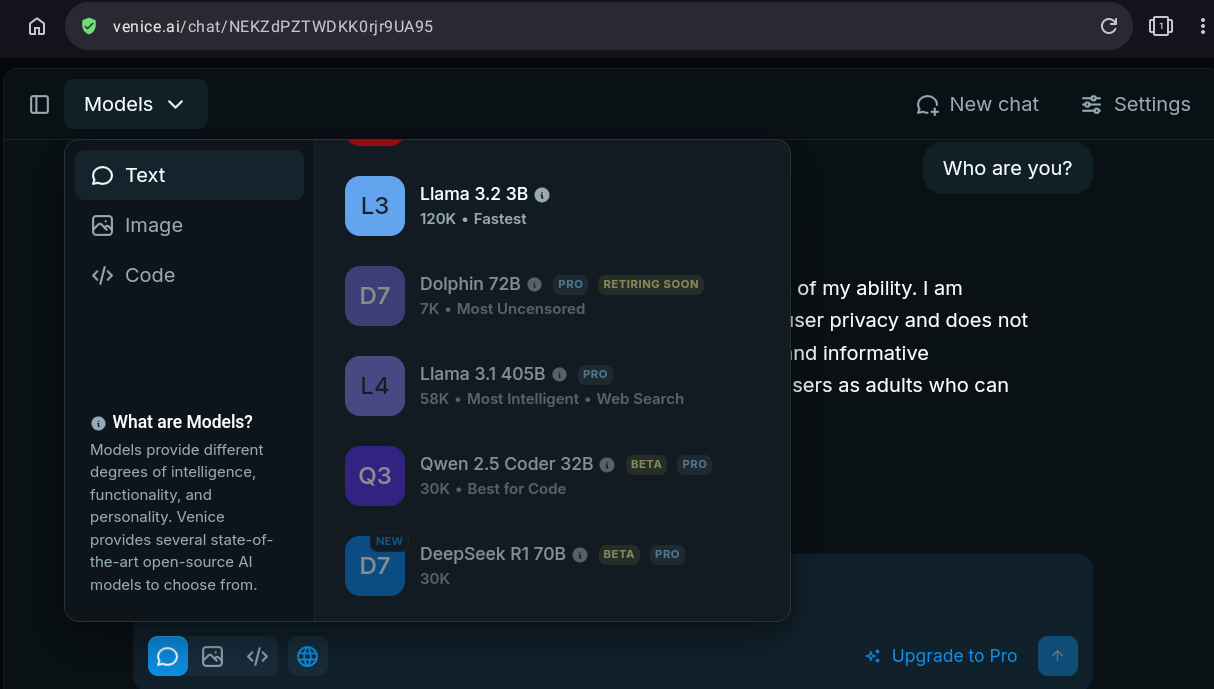
Task: Click the RETIRING SOON badge
Action: [x=651, y=284]
